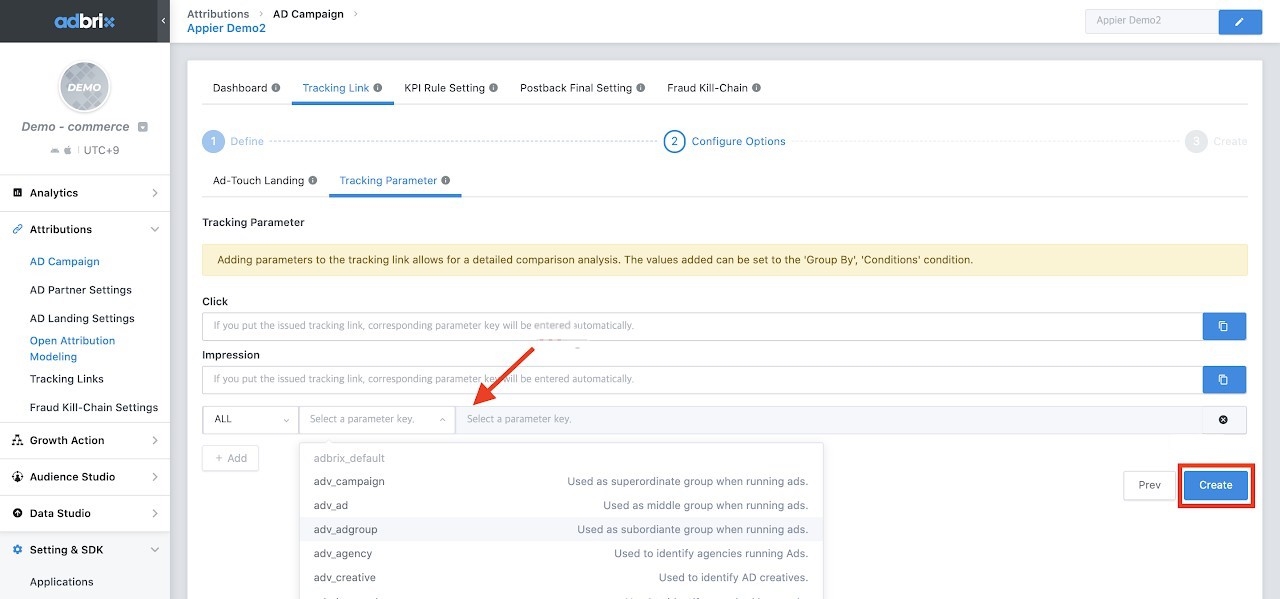Remove the parameter row with X icon

click(x=1223, y=420)
